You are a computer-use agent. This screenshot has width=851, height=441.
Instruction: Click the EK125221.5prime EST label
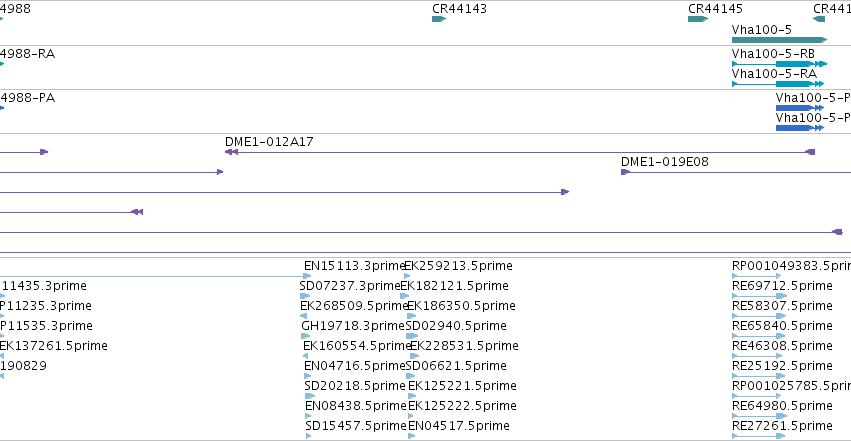[462, 386]
